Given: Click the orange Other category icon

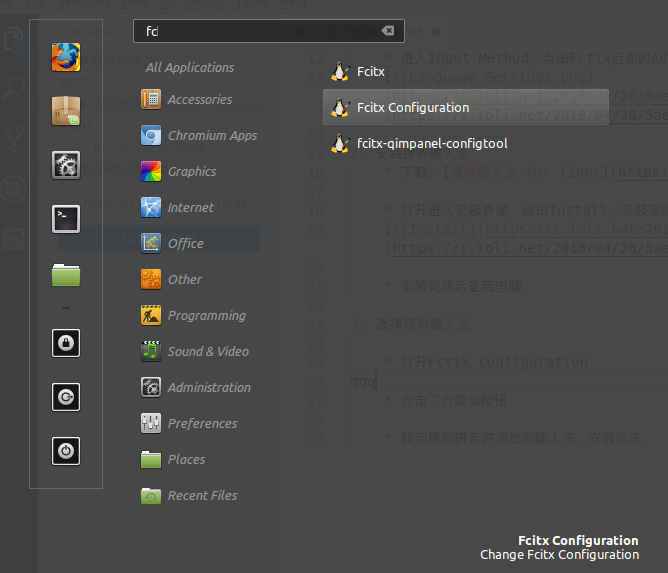Looking at the screenshot, I should click(151, 279).
